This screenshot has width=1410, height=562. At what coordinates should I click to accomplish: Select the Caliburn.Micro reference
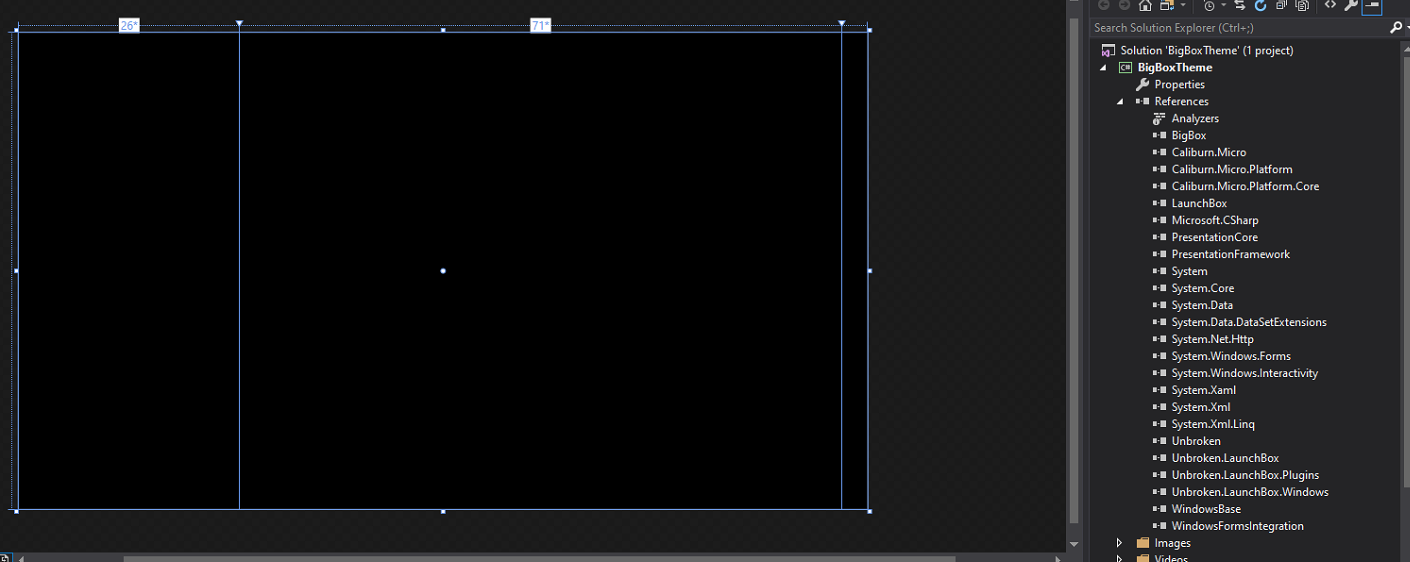pyautogui.click(x=1208, y=153)
